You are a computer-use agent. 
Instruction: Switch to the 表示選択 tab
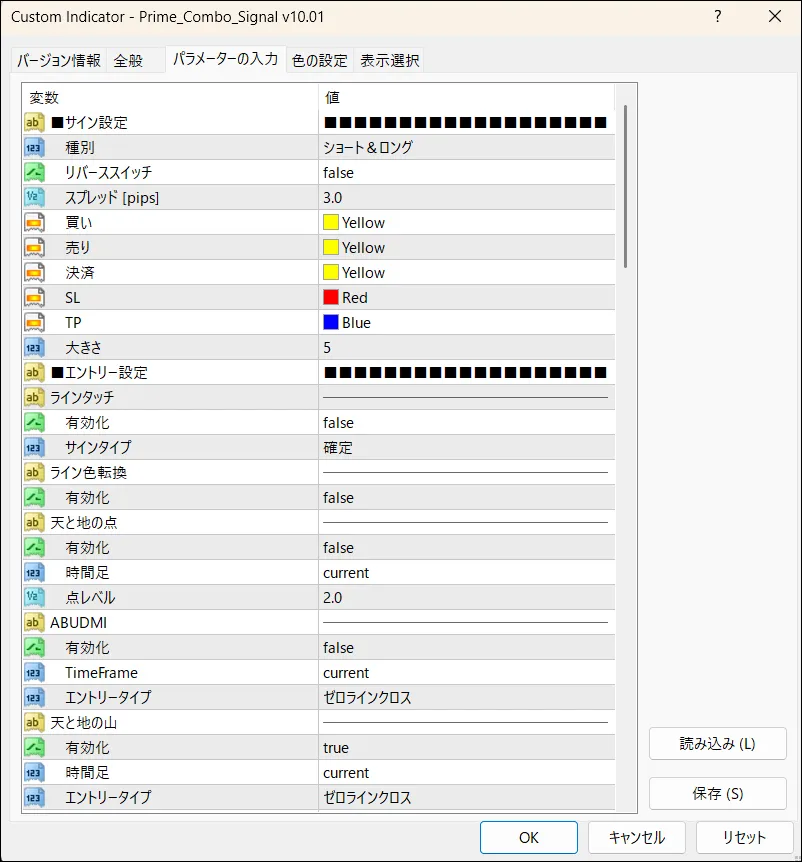390,61
